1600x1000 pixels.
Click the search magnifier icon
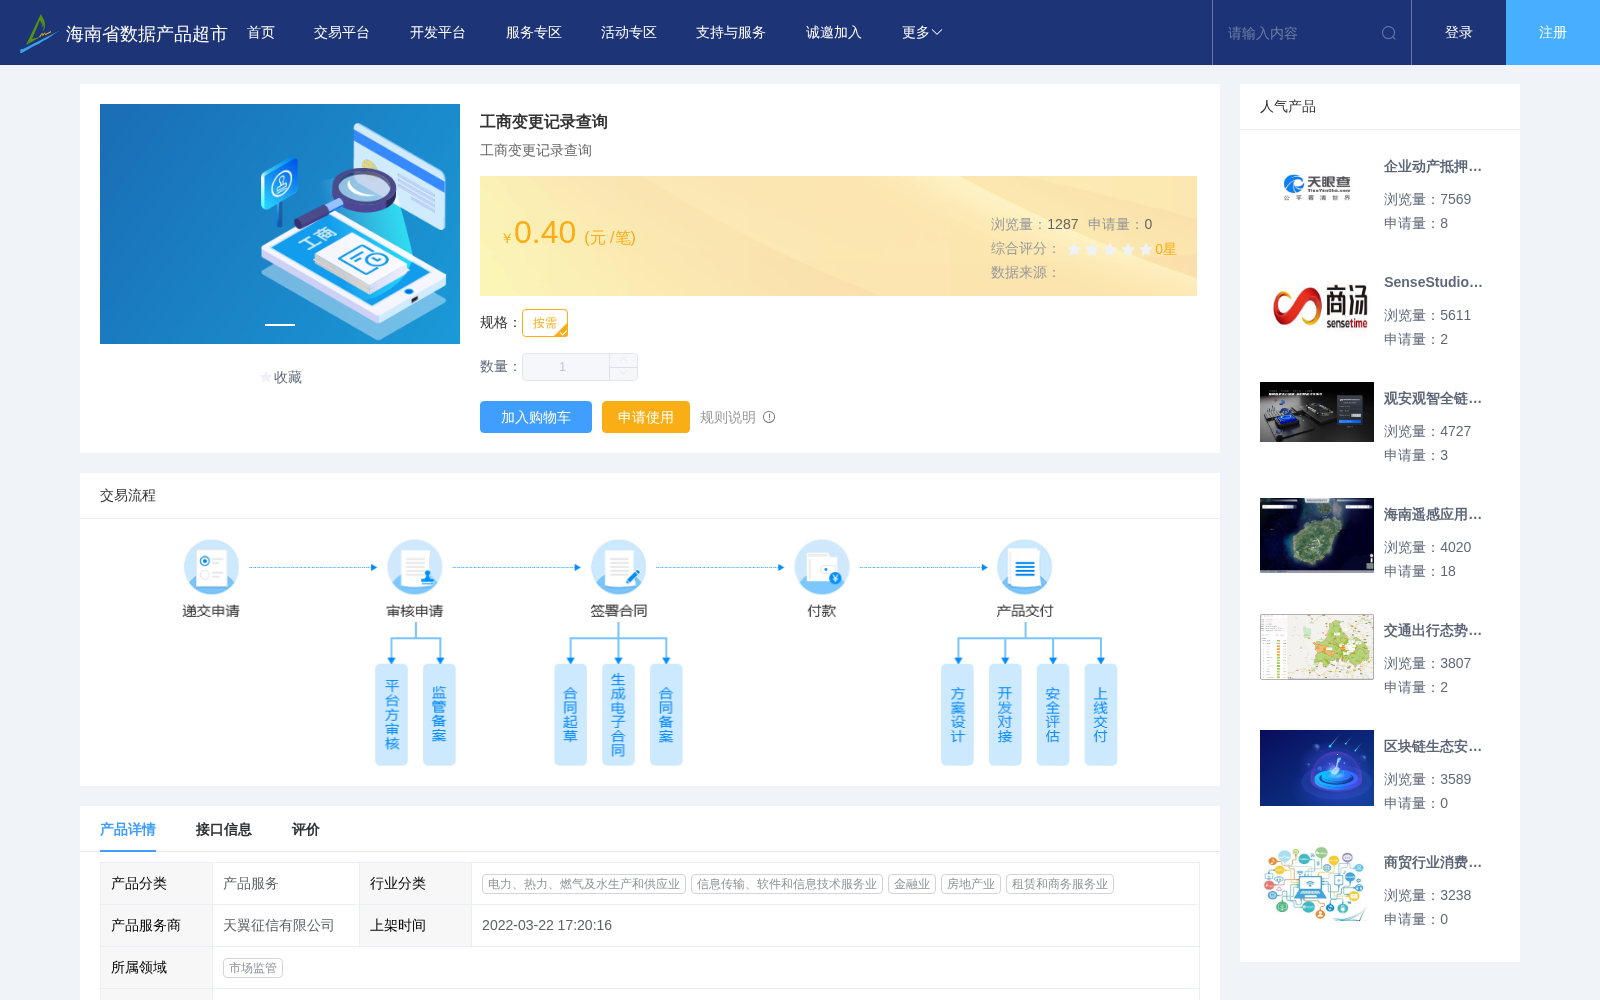(x=1389, y=33)
